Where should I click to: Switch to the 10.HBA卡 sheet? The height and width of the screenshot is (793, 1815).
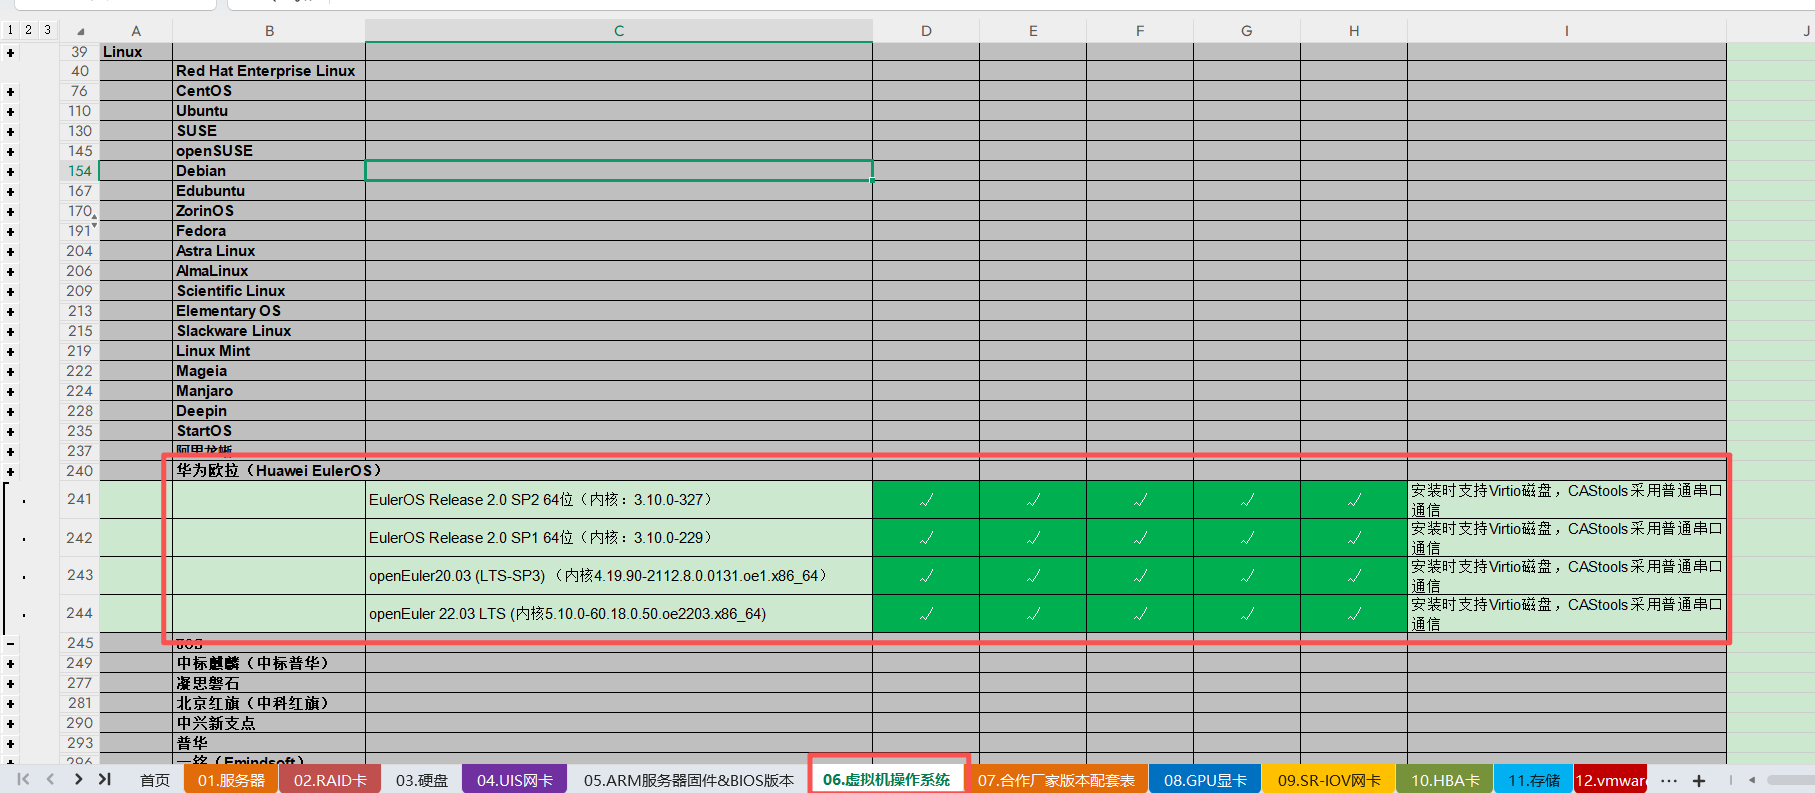coord(1445,780)
